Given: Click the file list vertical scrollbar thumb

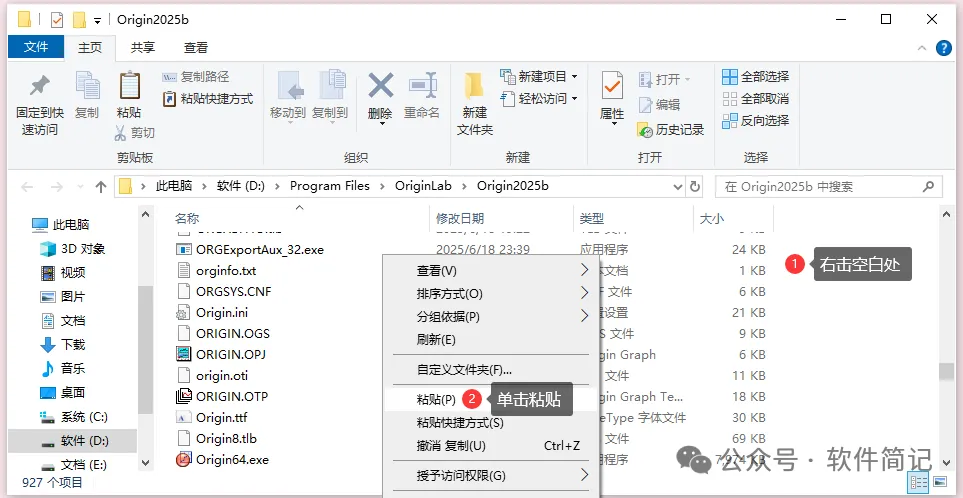Looking at the screenshot, I should click(x=945, y=372).
